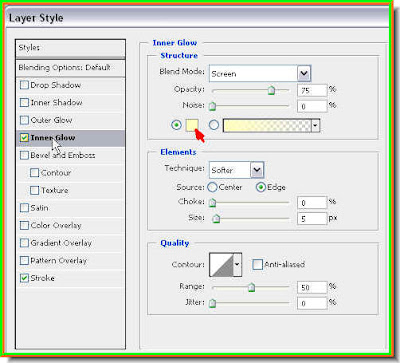Click the Jitter percentage field
This screenshot has height=363, width=400.
312,303
